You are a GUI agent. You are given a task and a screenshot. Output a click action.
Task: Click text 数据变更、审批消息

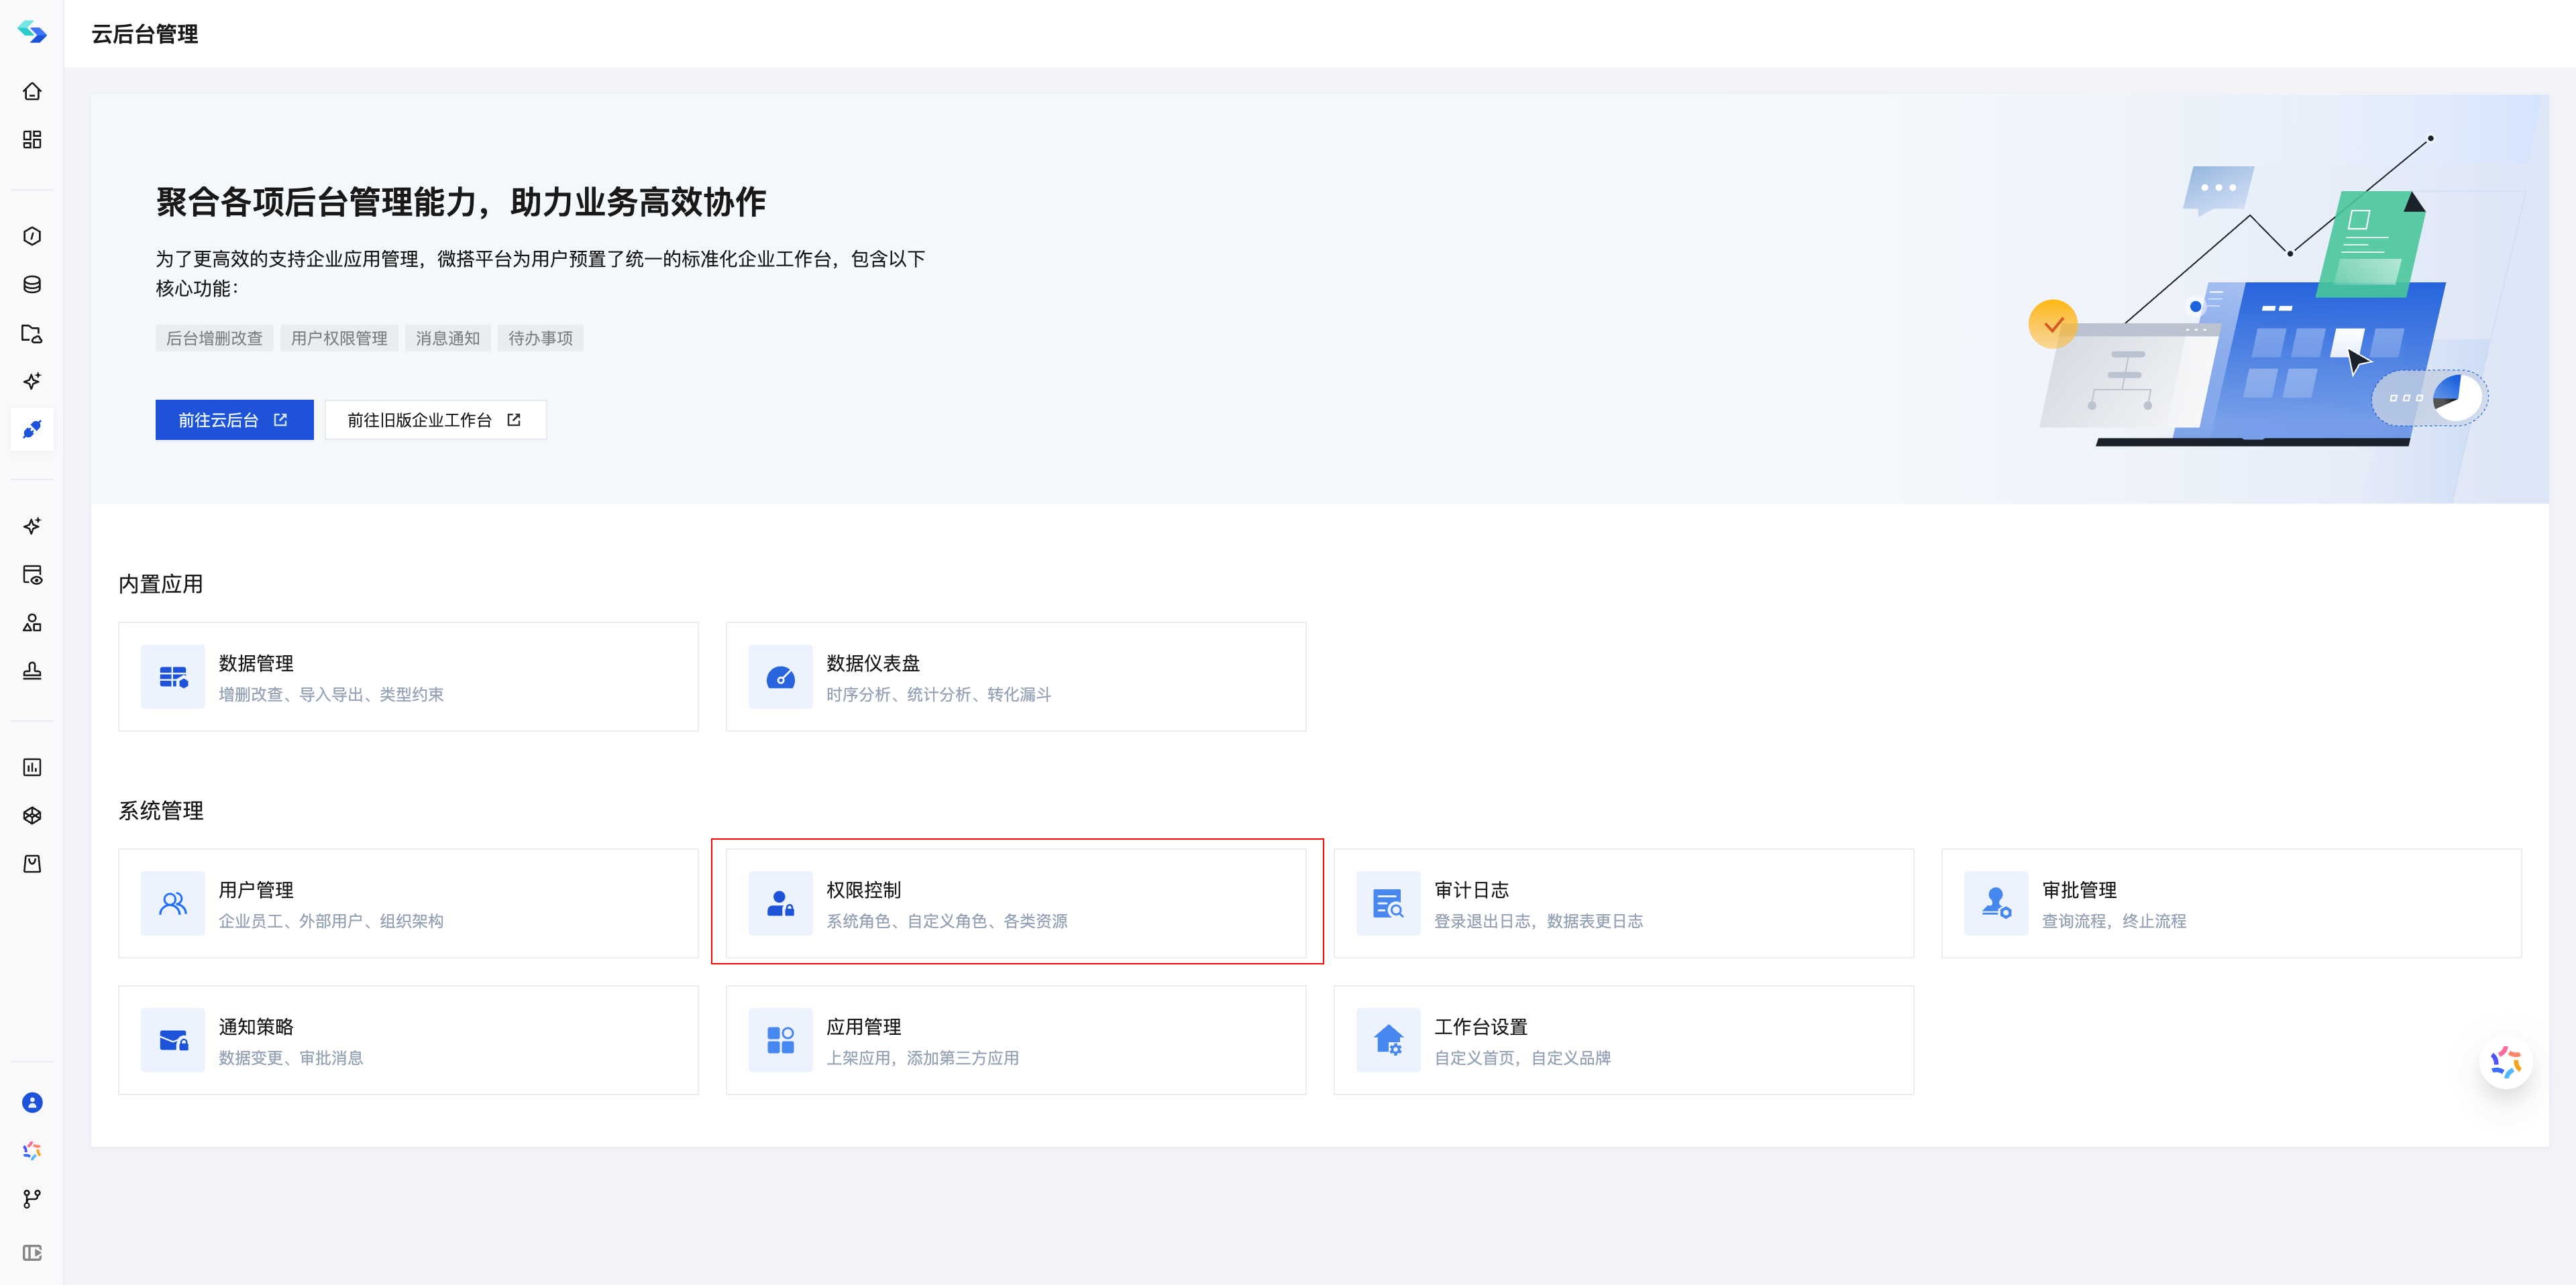point(291,1058)
